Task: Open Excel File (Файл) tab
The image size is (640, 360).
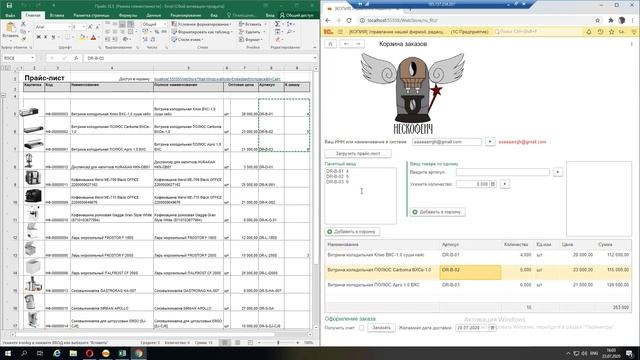Action: click(10, 15)
